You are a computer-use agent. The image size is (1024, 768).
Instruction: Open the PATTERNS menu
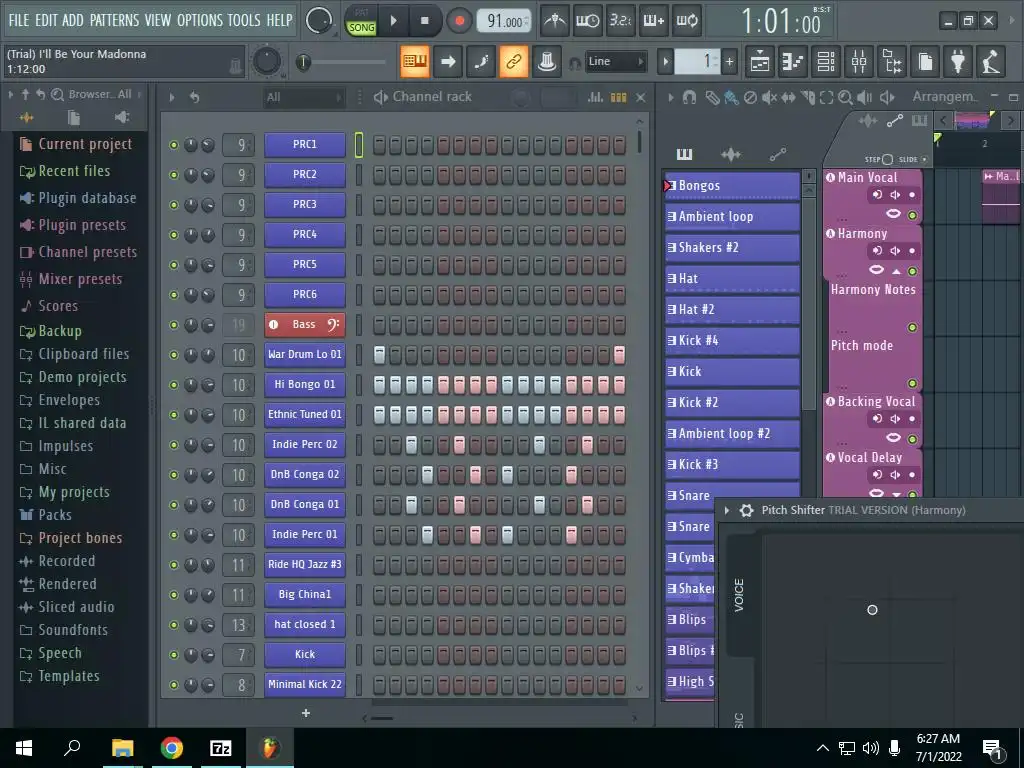pos(114,20)
